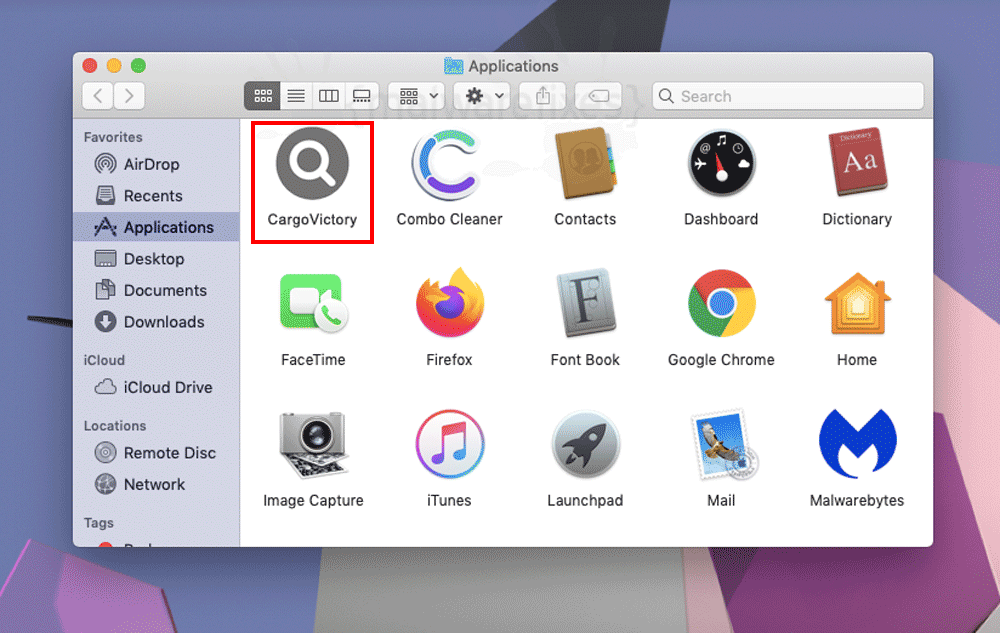
Task: Open the gear Action menu dropdown
Action: tap(482, 96)
